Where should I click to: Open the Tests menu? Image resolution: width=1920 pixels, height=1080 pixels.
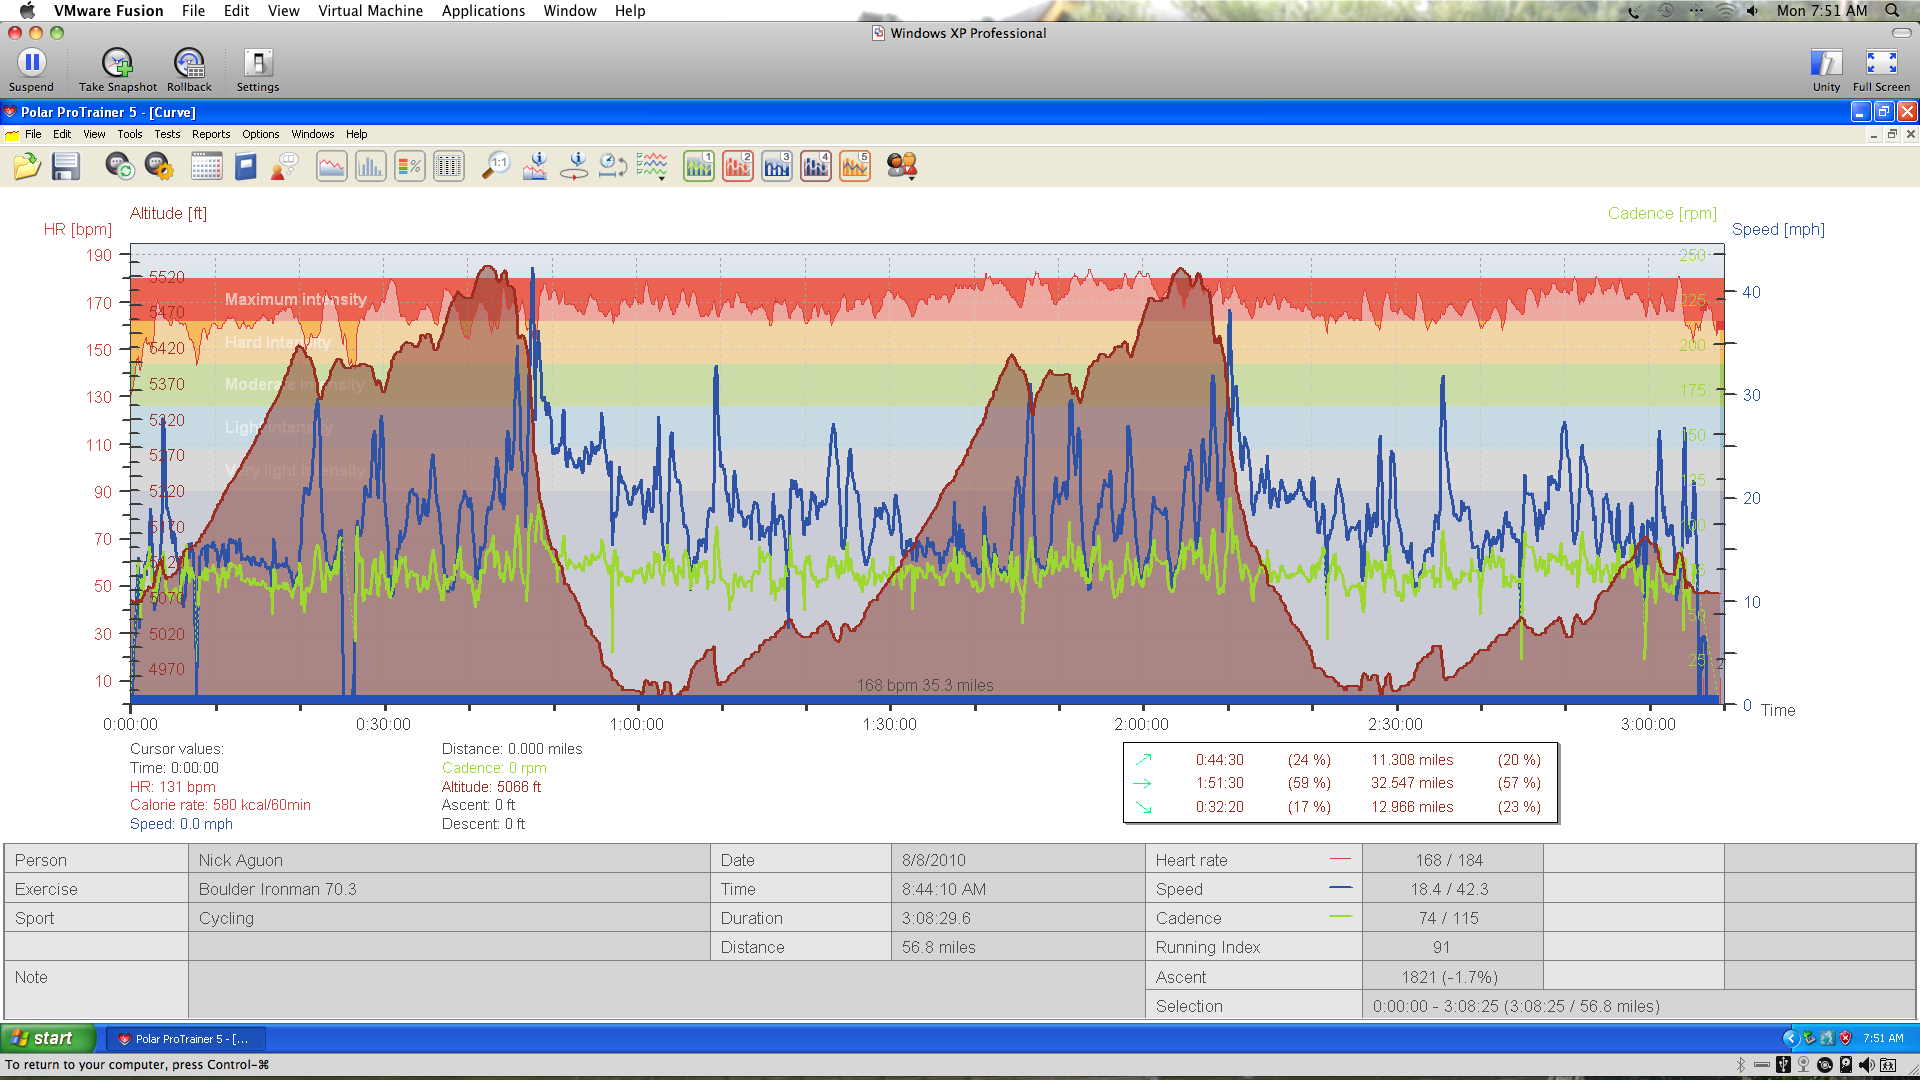[167, 134]
